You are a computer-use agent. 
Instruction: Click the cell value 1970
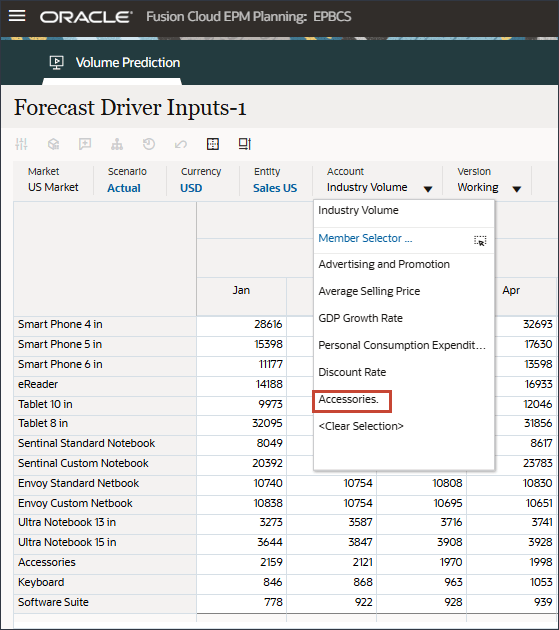(x=422, y=565)
